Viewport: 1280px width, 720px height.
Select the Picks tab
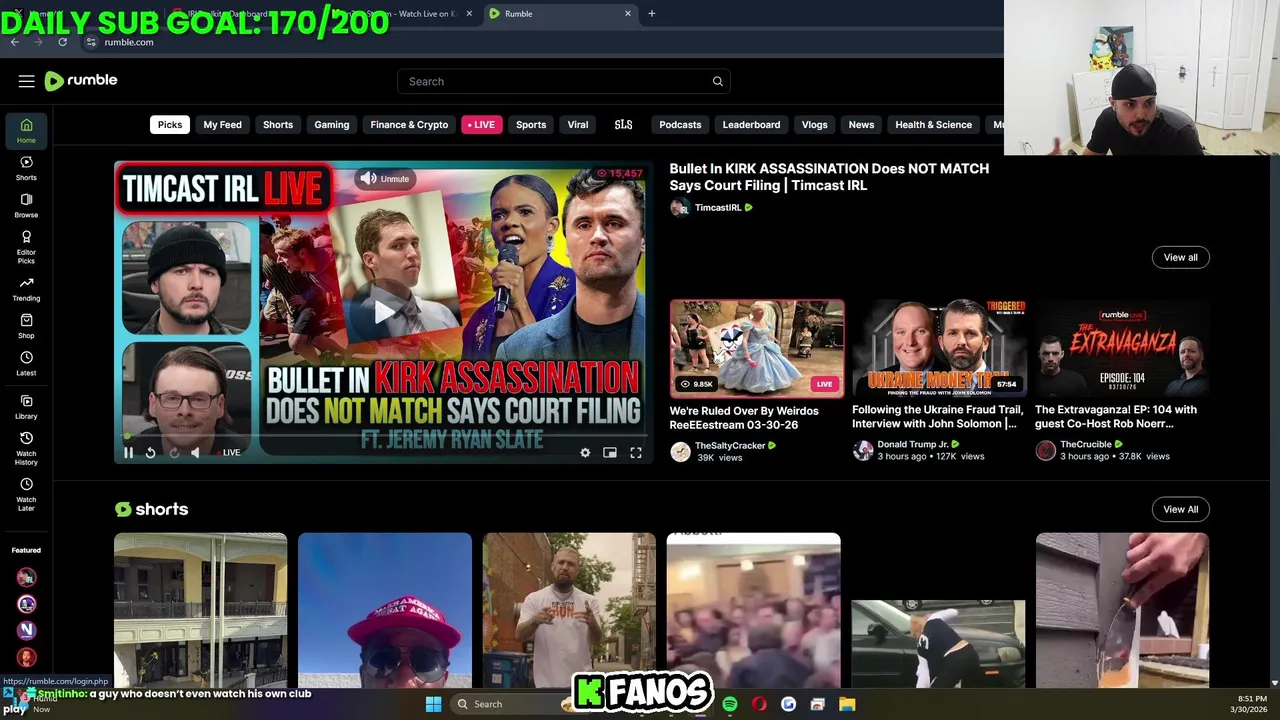[170, 124]
